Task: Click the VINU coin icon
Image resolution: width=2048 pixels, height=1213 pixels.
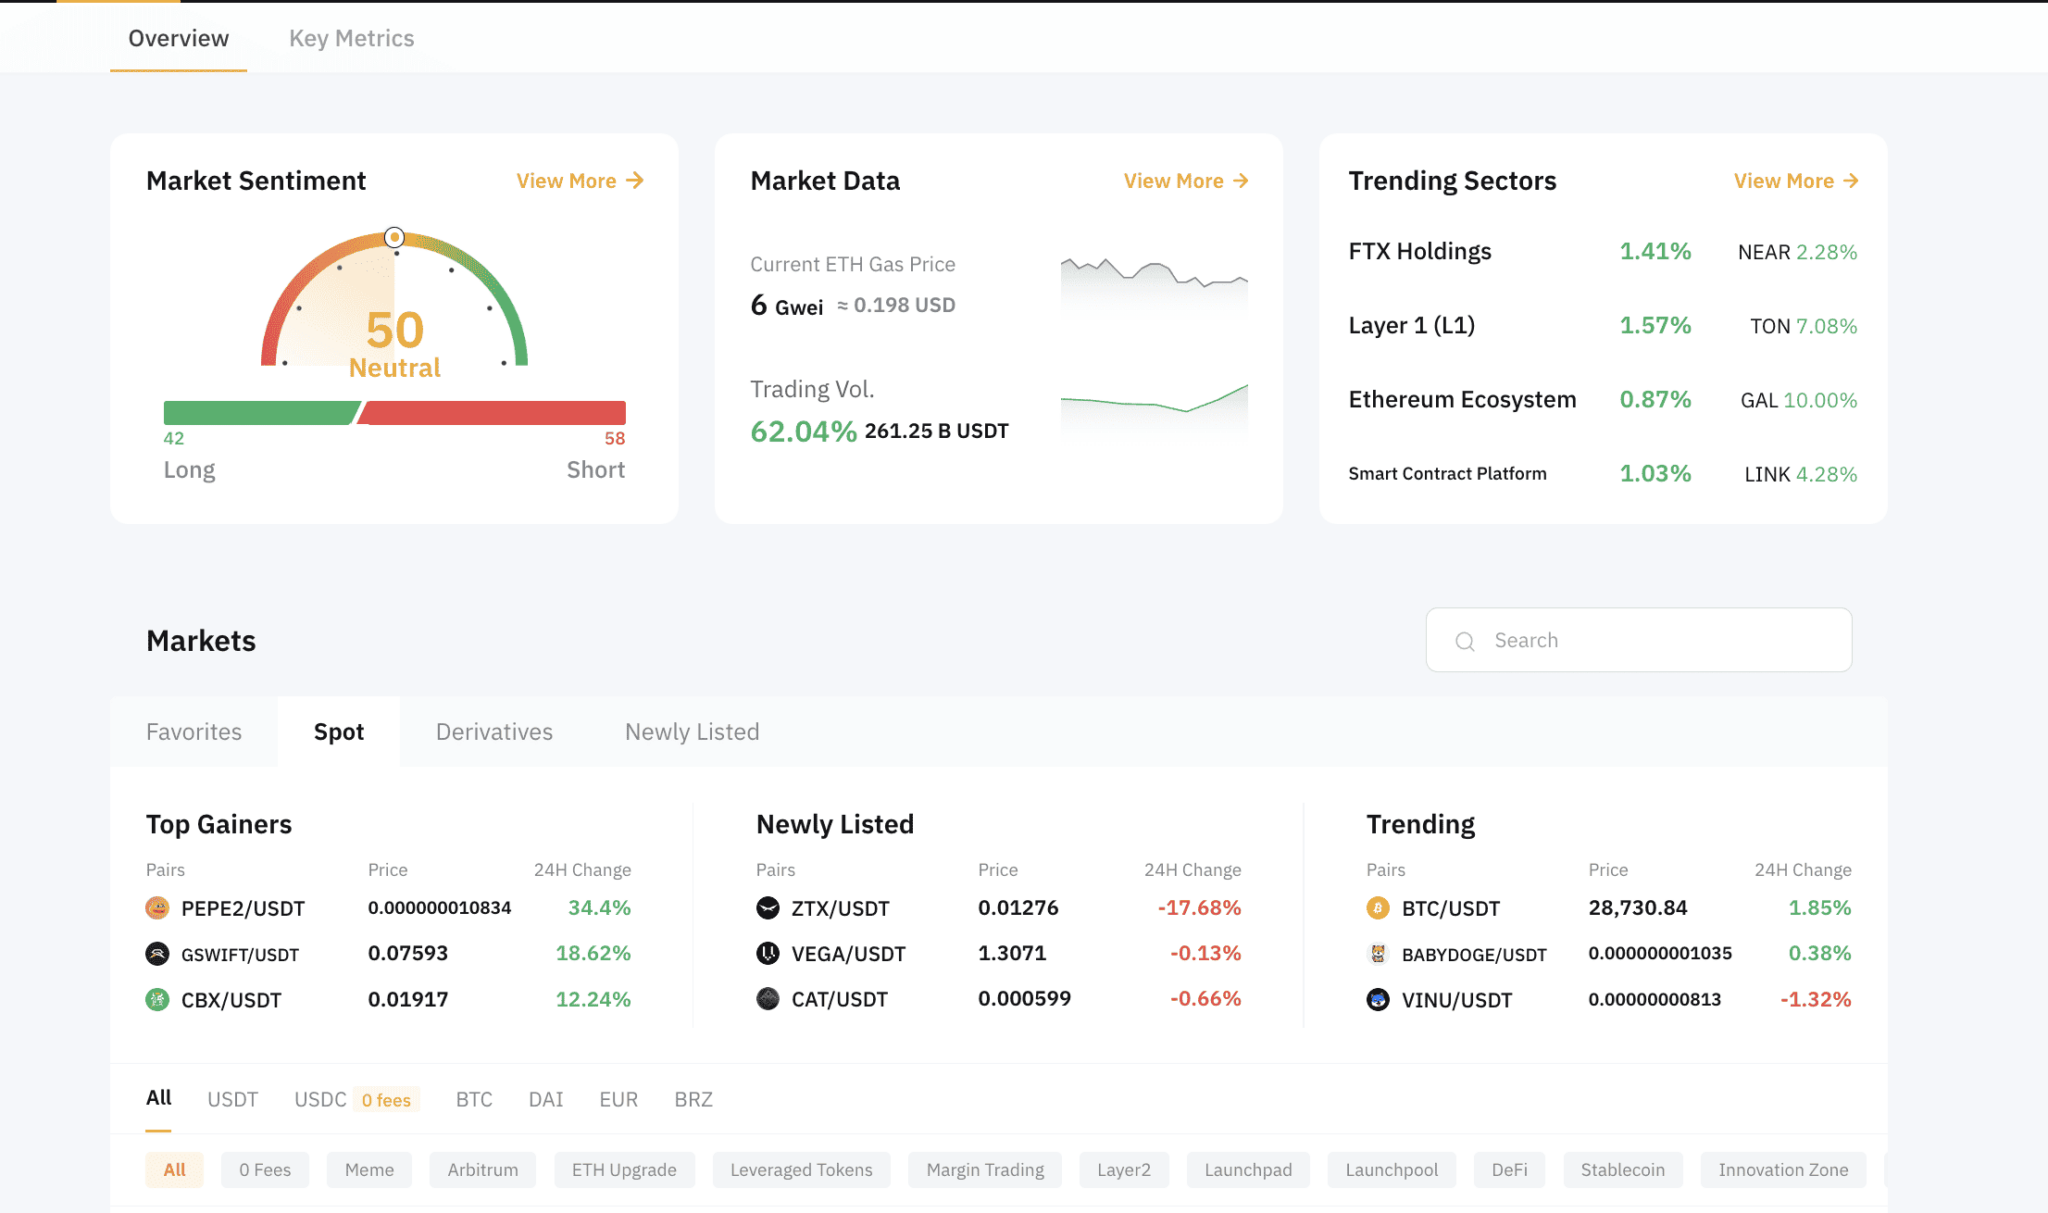Action: point(1378,1000)
